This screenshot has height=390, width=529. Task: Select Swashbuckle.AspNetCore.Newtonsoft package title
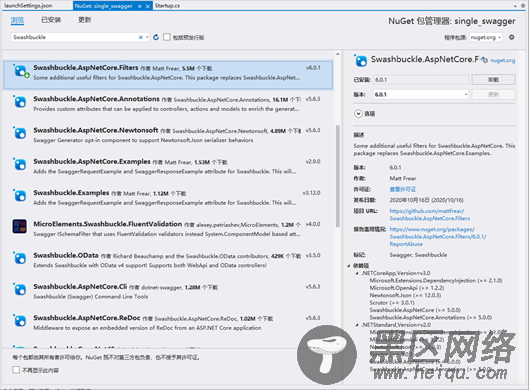95,130
